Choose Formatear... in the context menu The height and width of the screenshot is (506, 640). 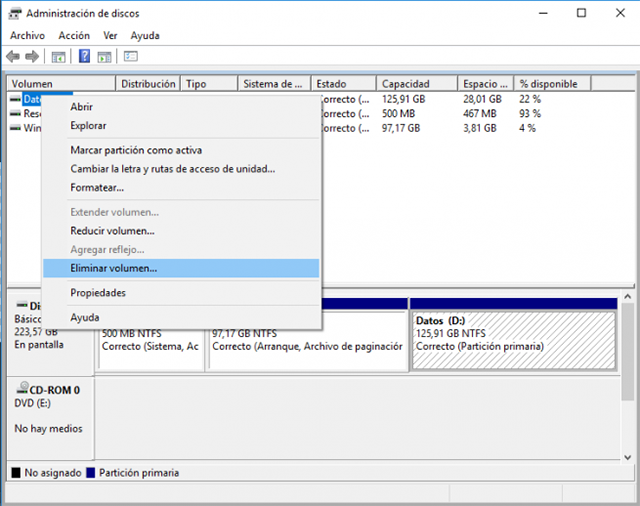coord(180,188)
